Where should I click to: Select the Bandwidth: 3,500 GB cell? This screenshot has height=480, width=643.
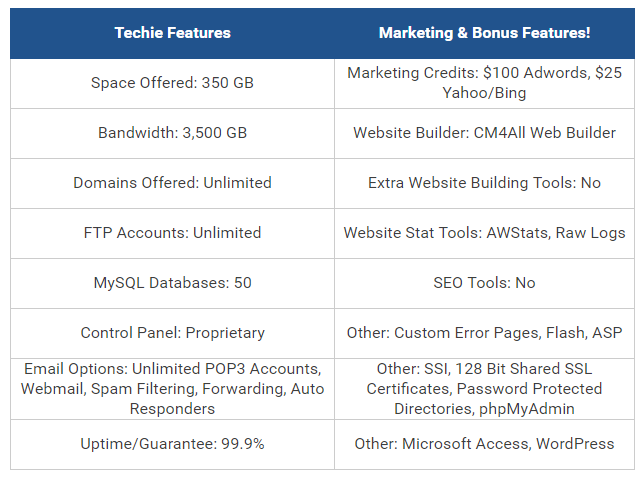point(172,133)
